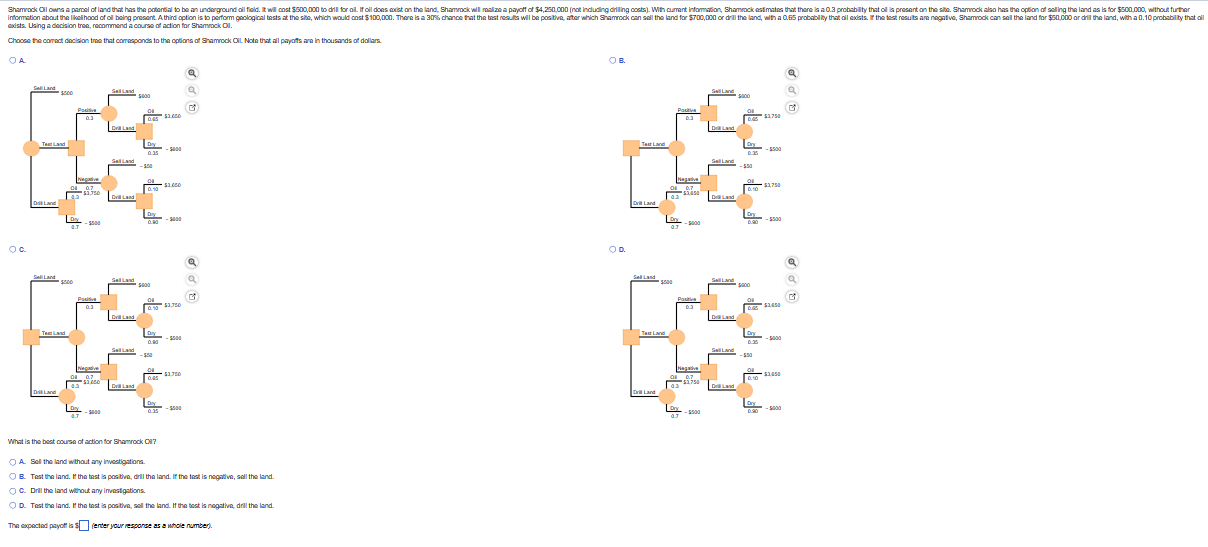Open decision tree B in pop-out window
The height and width of the screenshot is (547, 1208).
(793, 107)
